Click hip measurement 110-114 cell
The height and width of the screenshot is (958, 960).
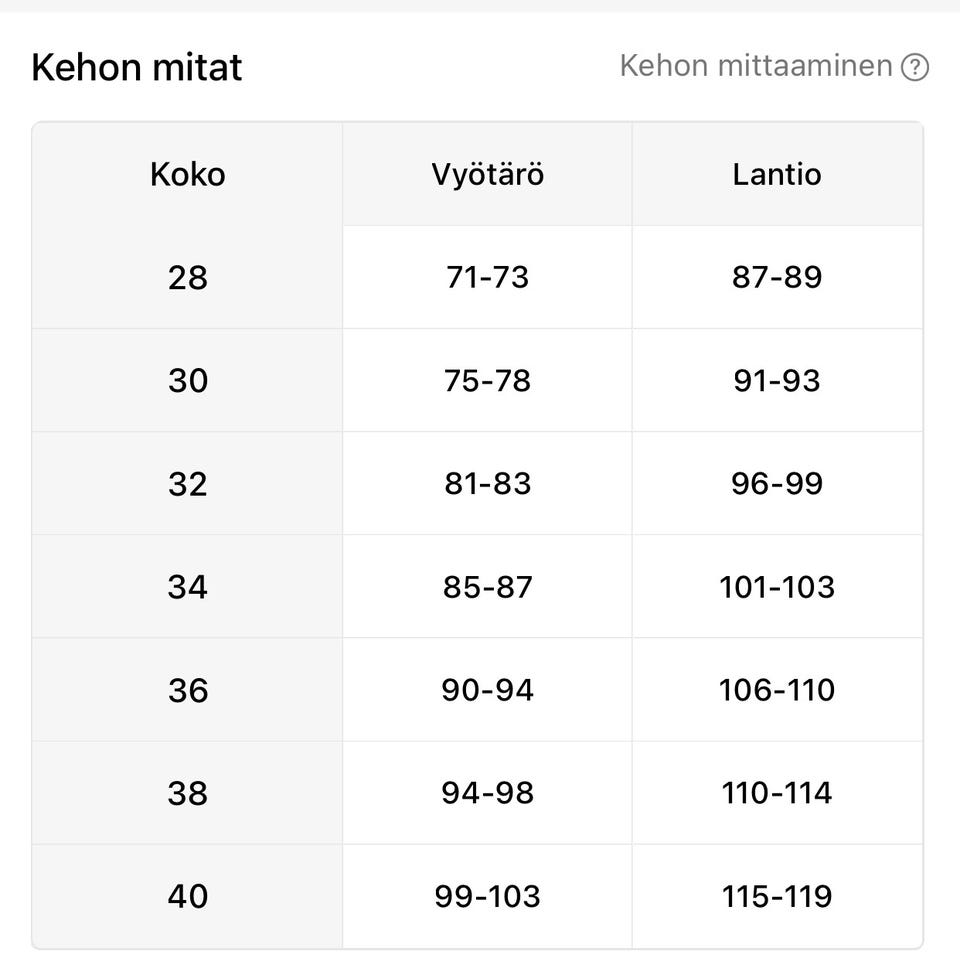coord(777,793)
